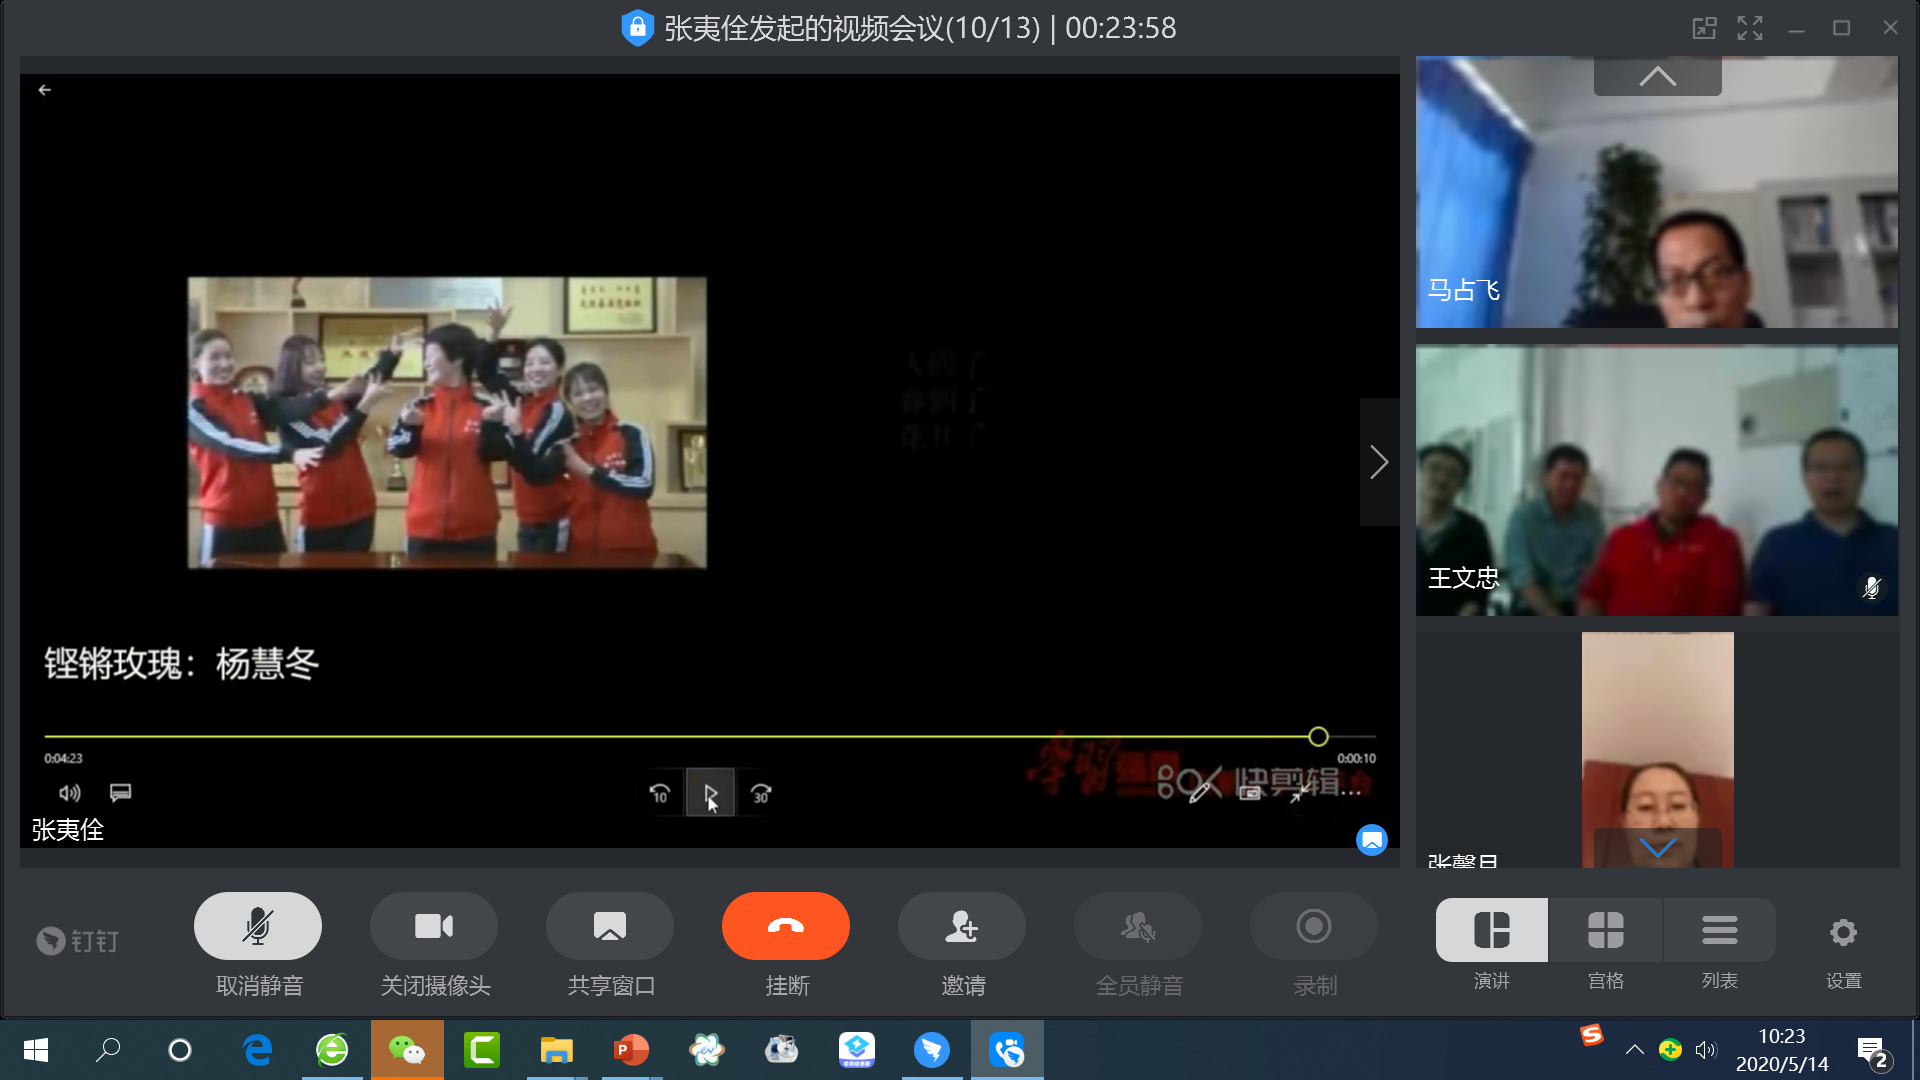Open File Explorer from taskbar
Viewport: 1920px width, 1080px height.
[x=557, y=1050]
